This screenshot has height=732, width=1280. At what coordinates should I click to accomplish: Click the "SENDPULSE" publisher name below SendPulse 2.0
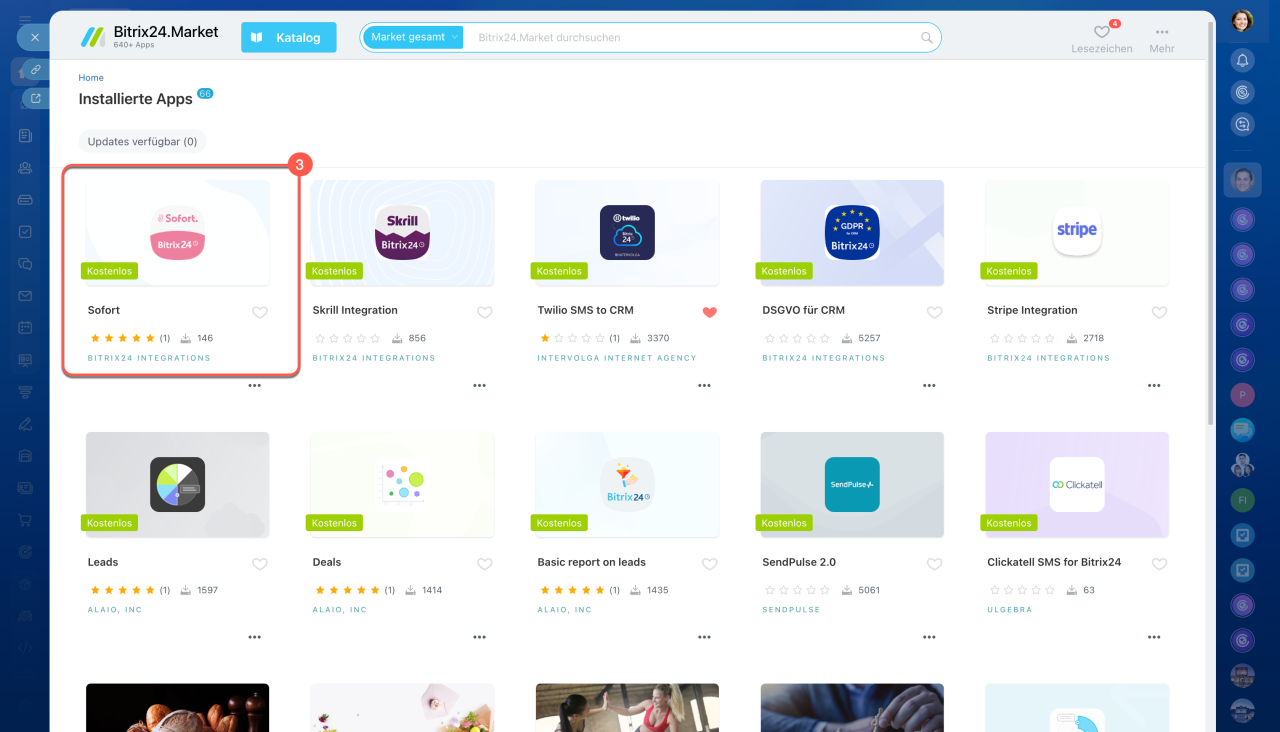791,610
